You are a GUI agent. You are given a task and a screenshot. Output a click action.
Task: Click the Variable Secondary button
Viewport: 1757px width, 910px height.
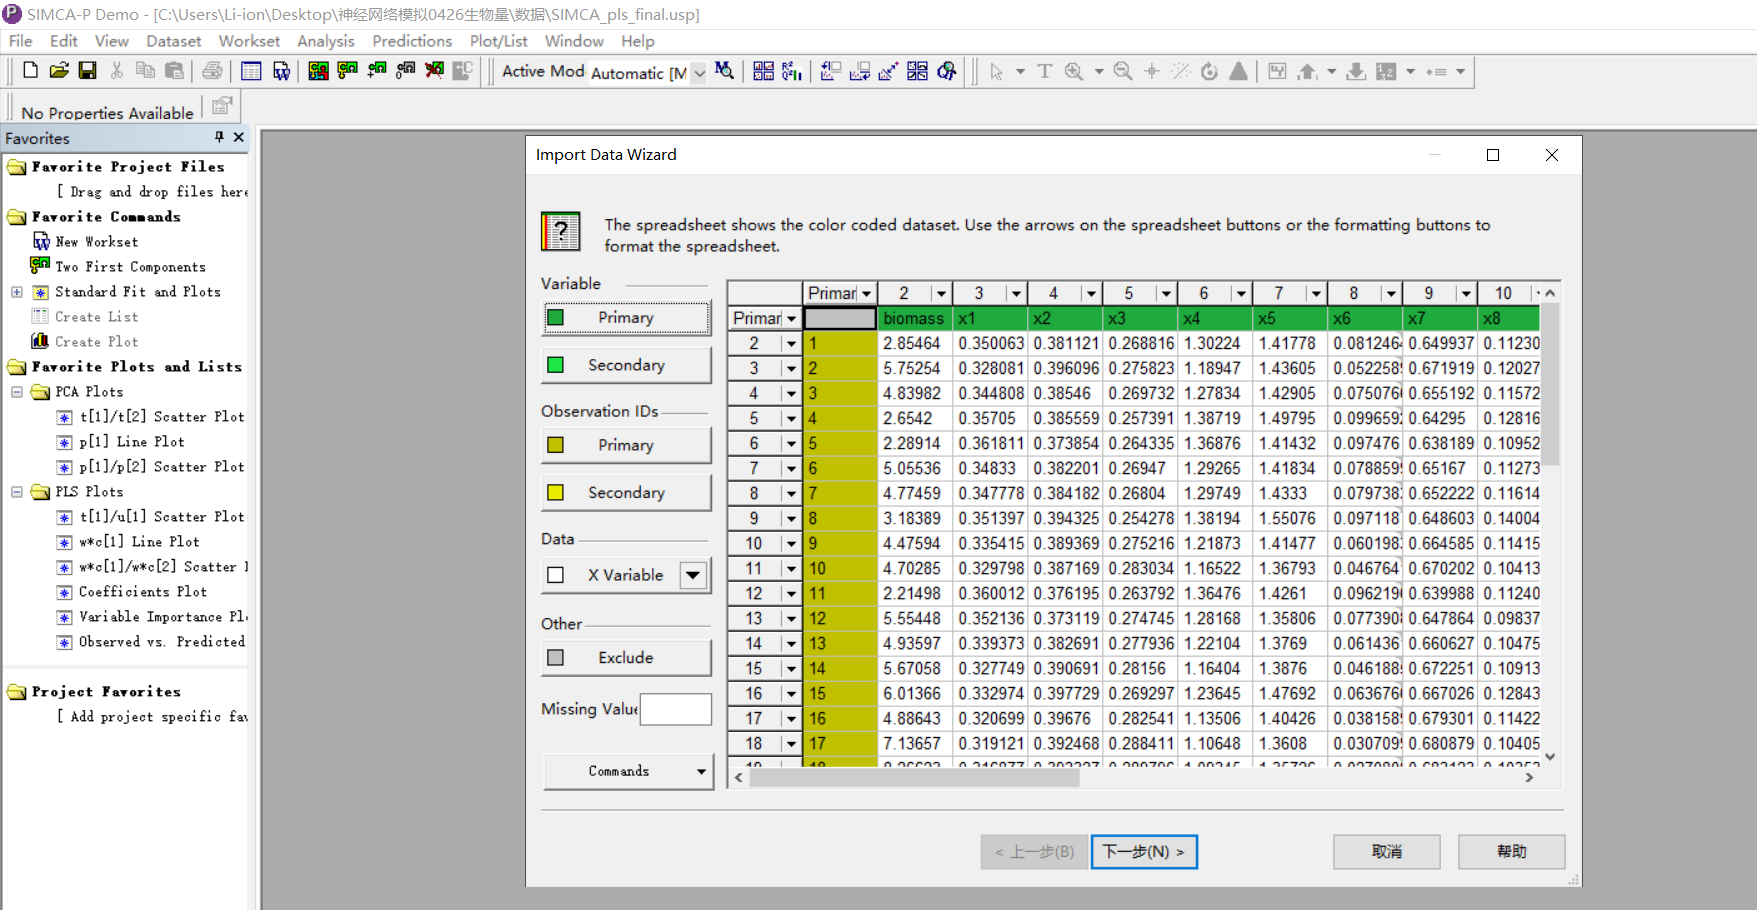626,365
